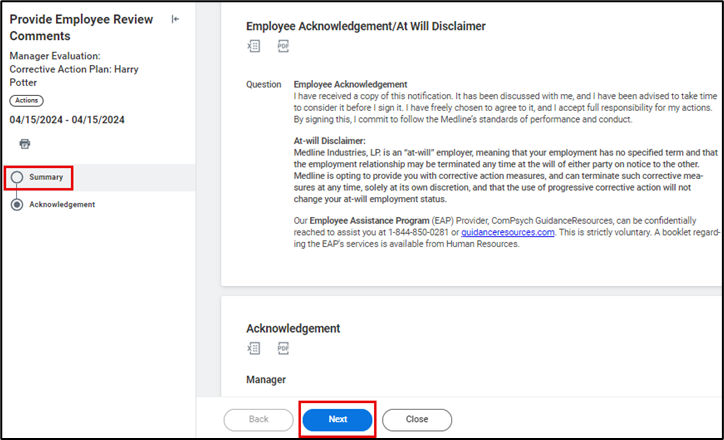The image size is (724, 440).
Task: Go to Acknowledgement step label in sidebar
Action: [62, 204]
